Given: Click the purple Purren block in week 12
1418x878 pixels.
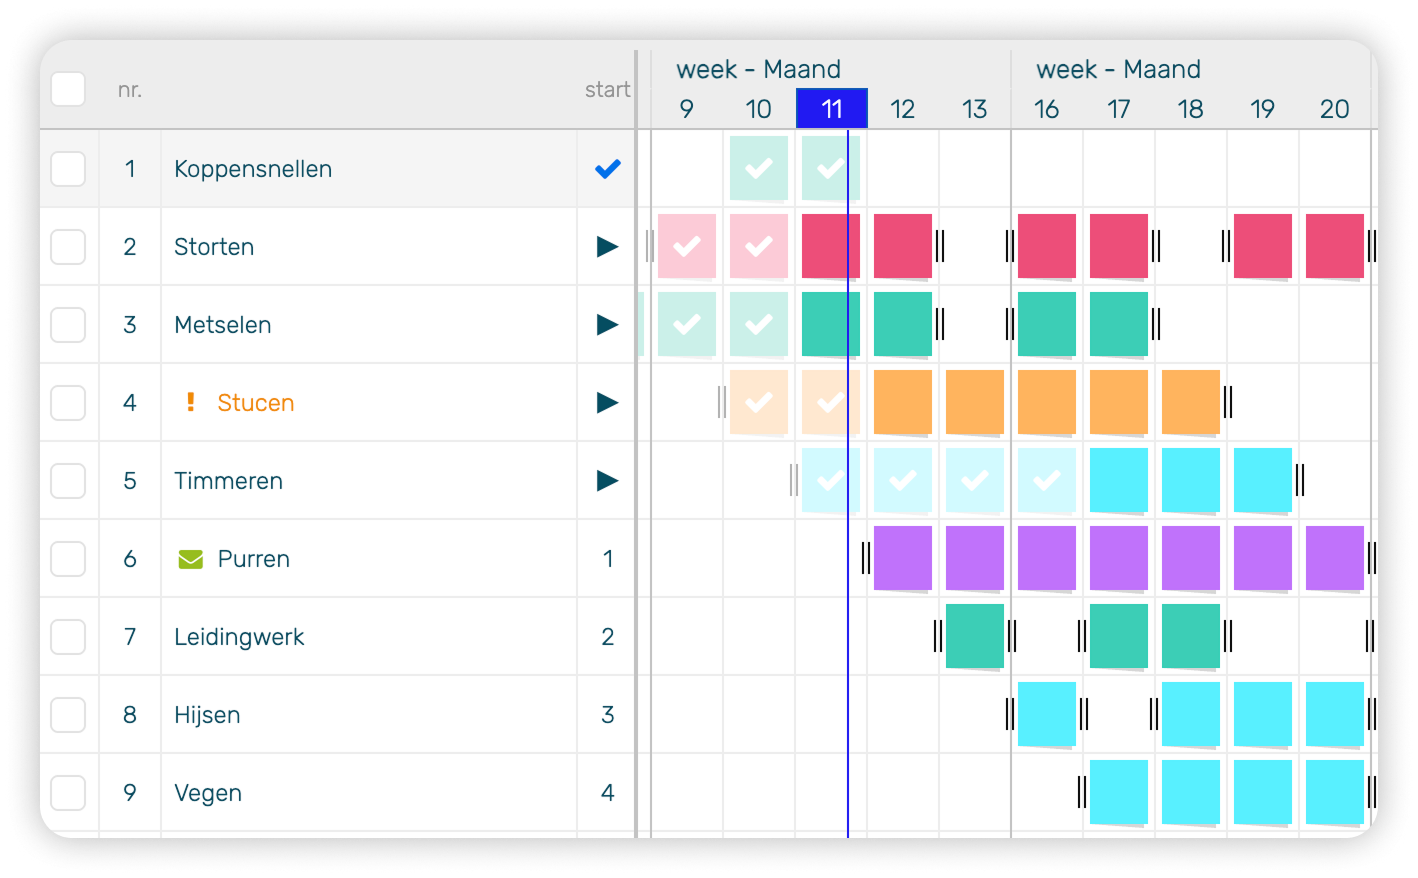Looking at the screenshot, I should (x=903, y=558).
